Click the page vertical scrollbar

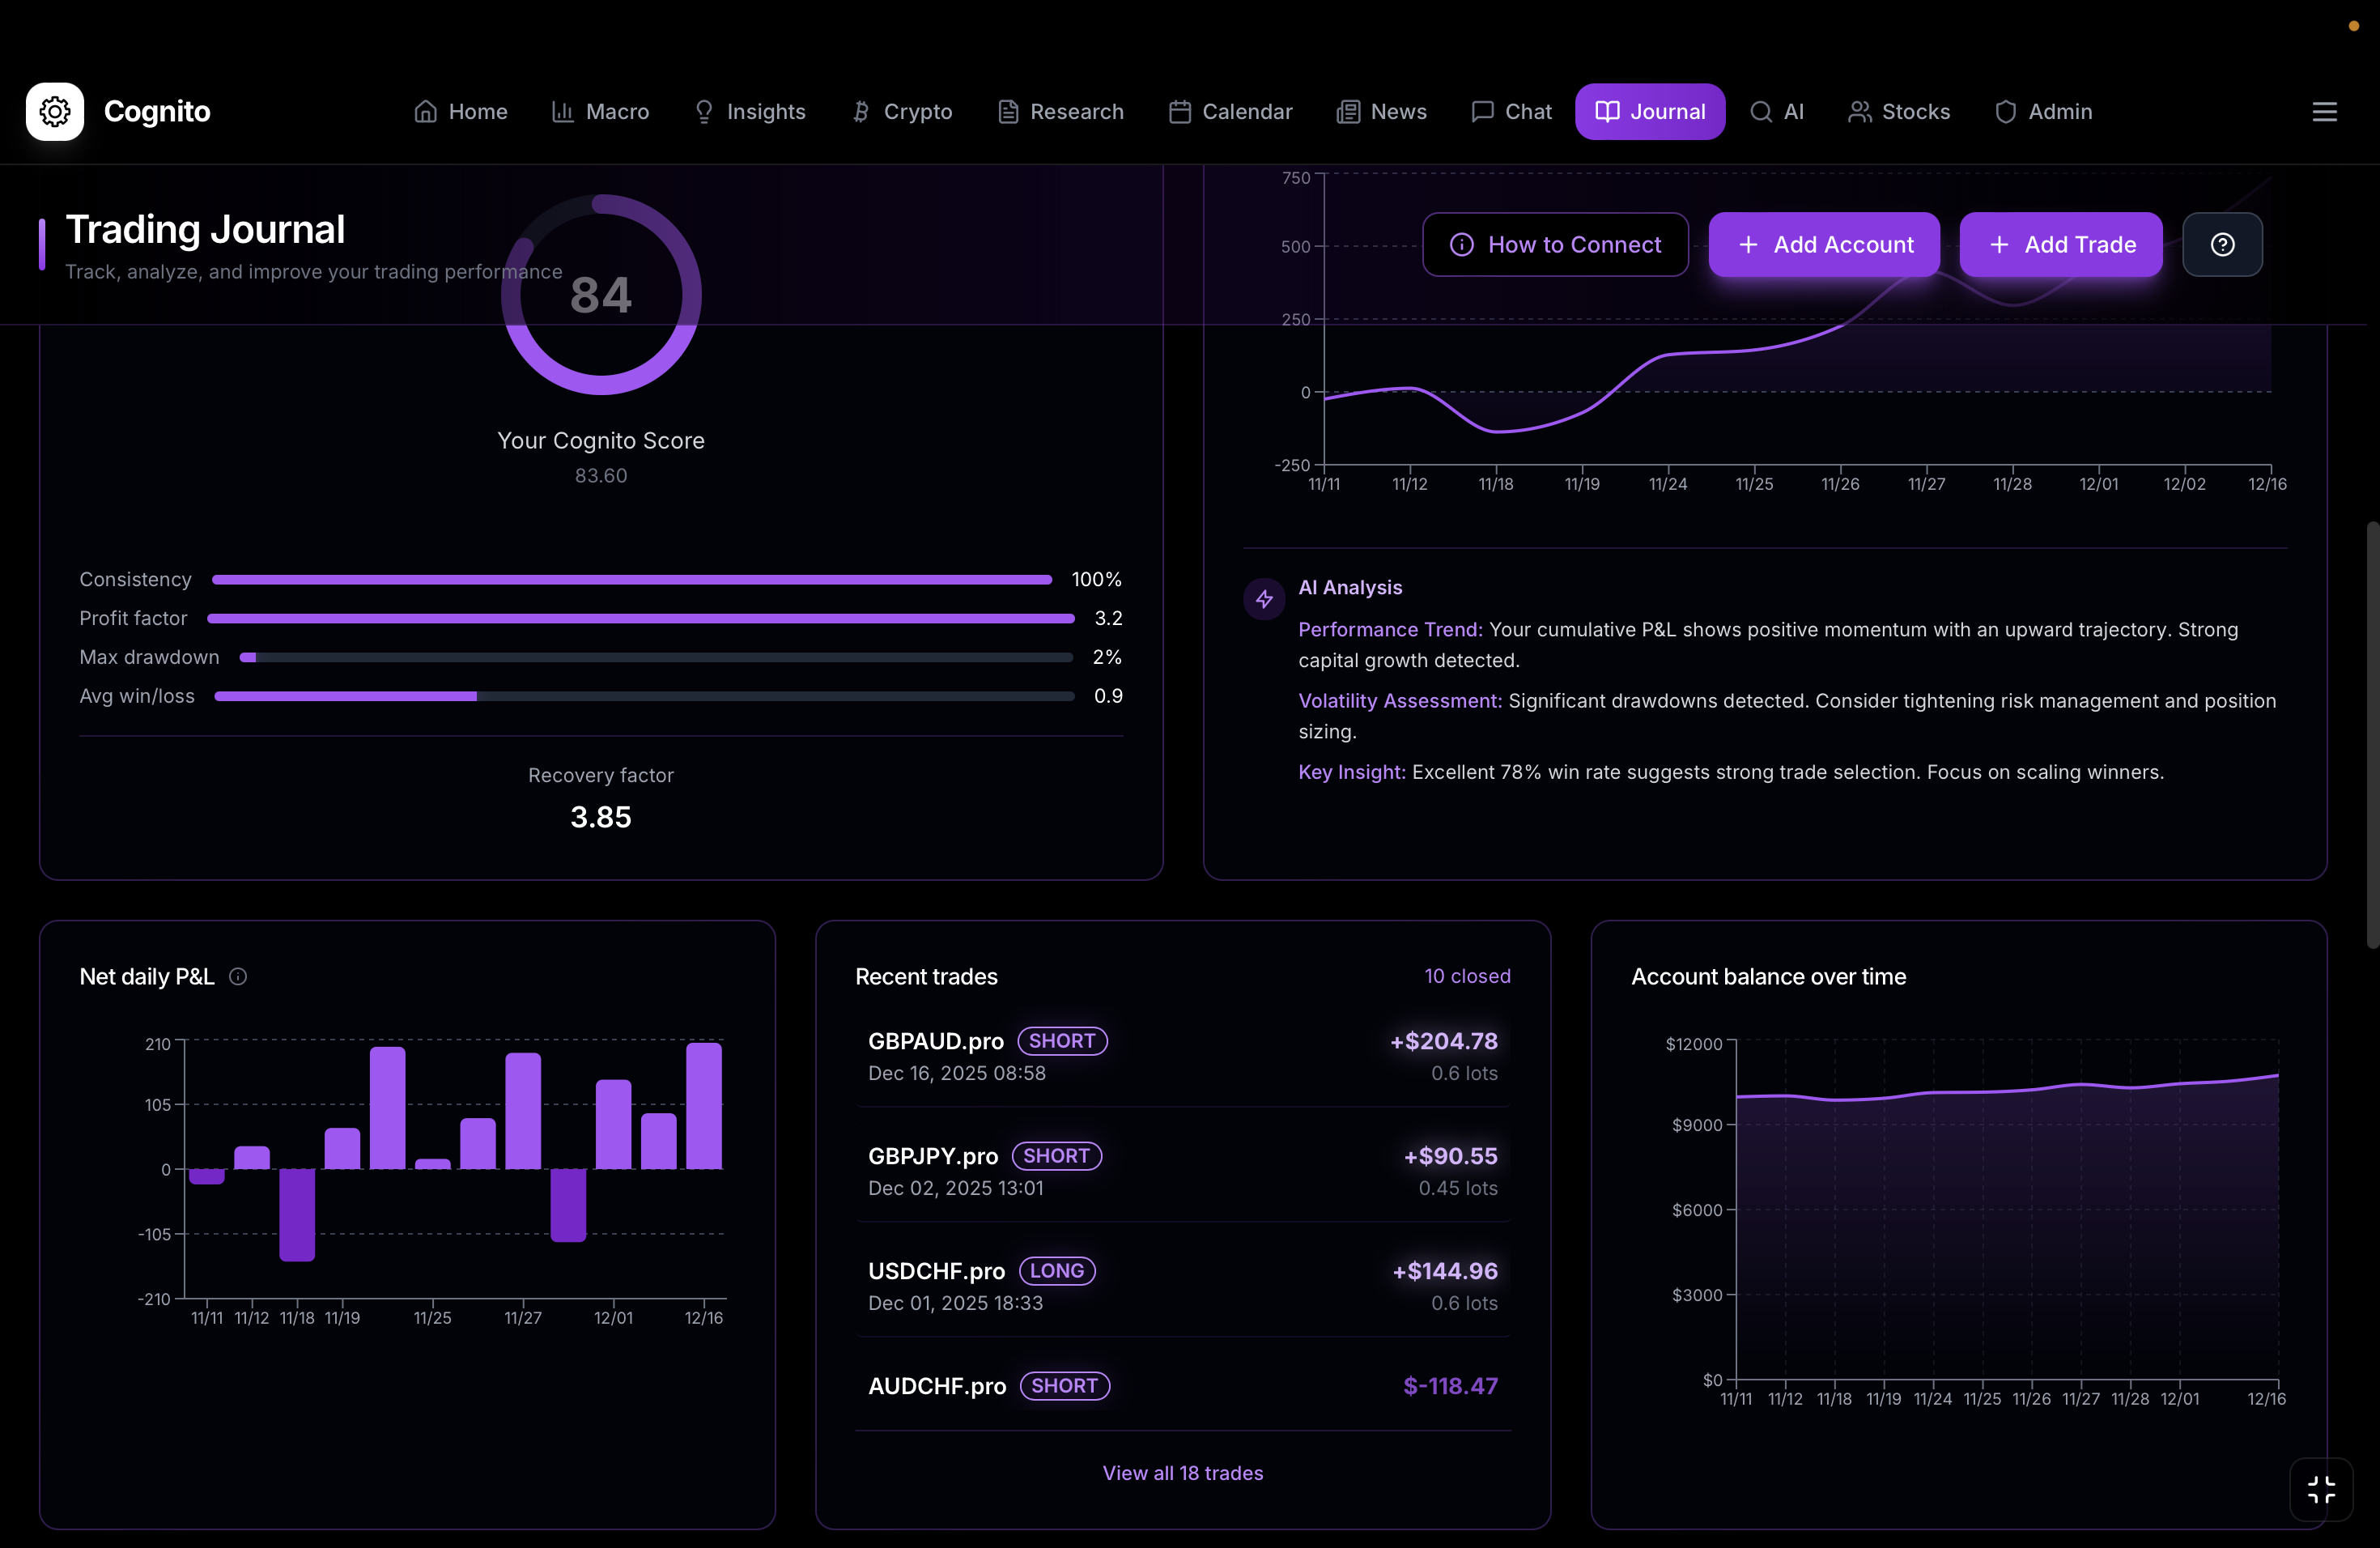click(x=2371, y=735)
